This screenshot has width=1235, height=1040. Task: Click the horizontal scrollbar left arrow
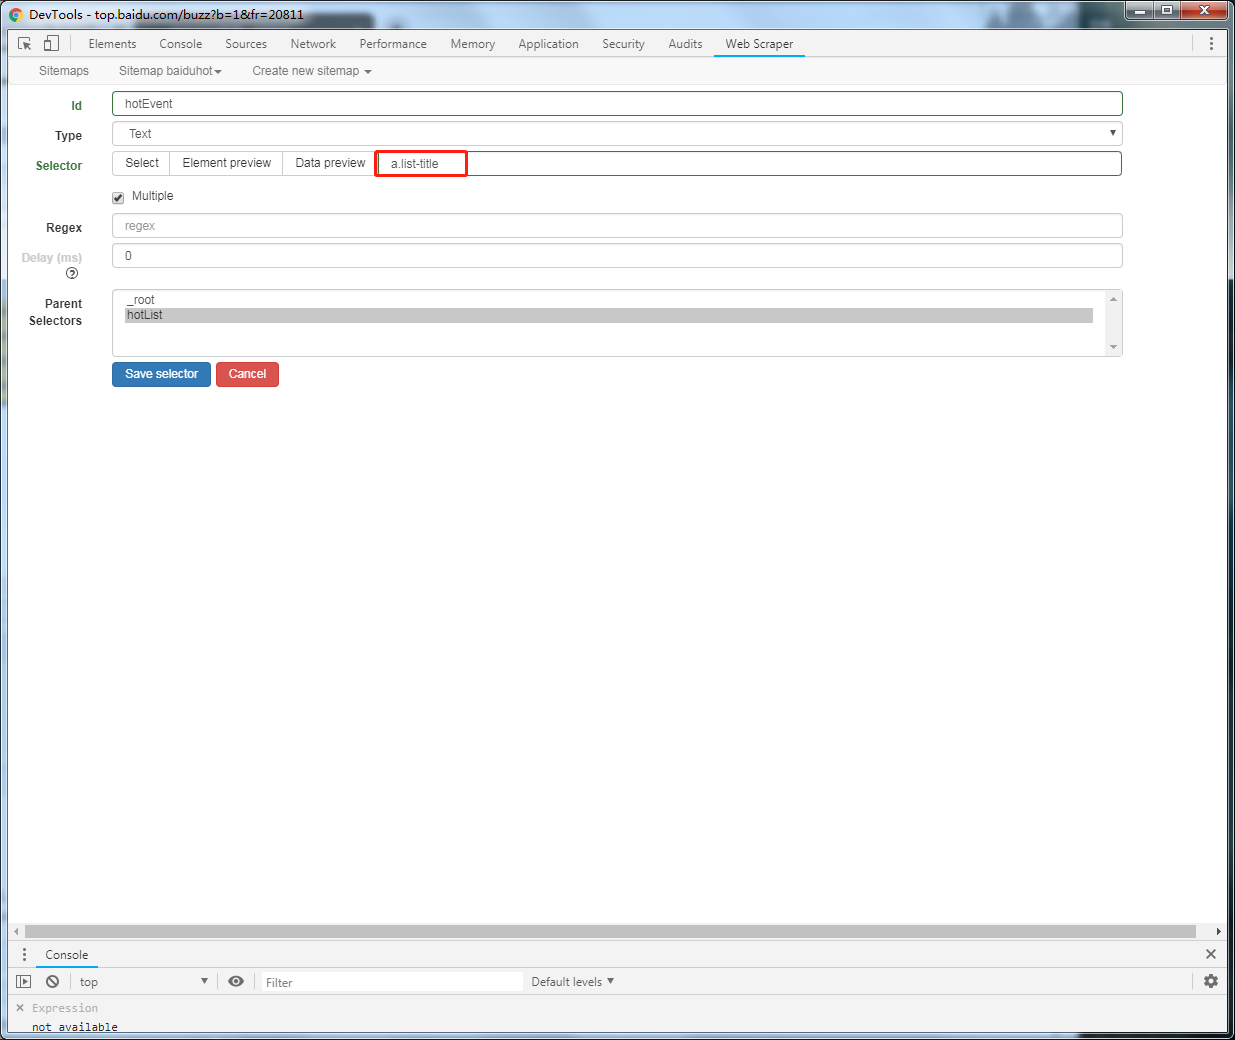coord(16,931)
